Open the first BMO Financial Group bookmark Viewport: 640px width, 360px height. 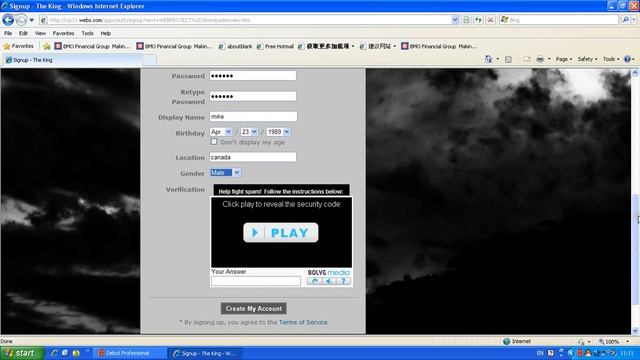92,46
